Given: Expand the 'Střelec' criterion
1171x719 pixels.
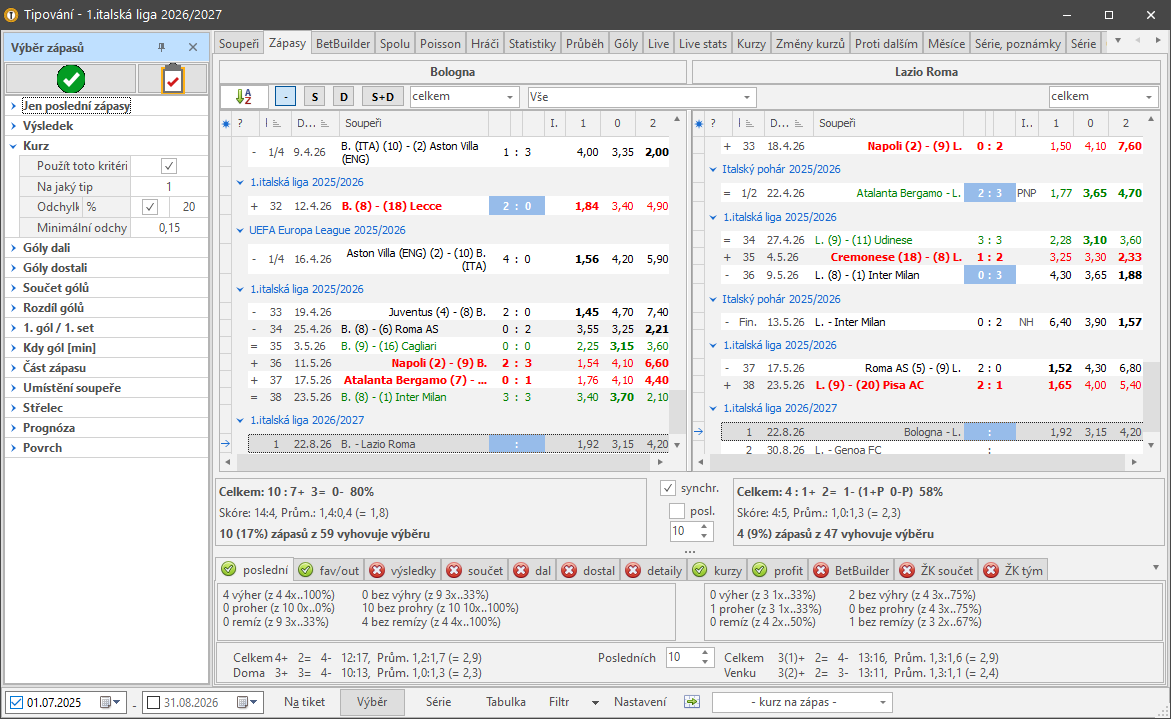Looking at the screenshot, I should [x=13, y=408].
